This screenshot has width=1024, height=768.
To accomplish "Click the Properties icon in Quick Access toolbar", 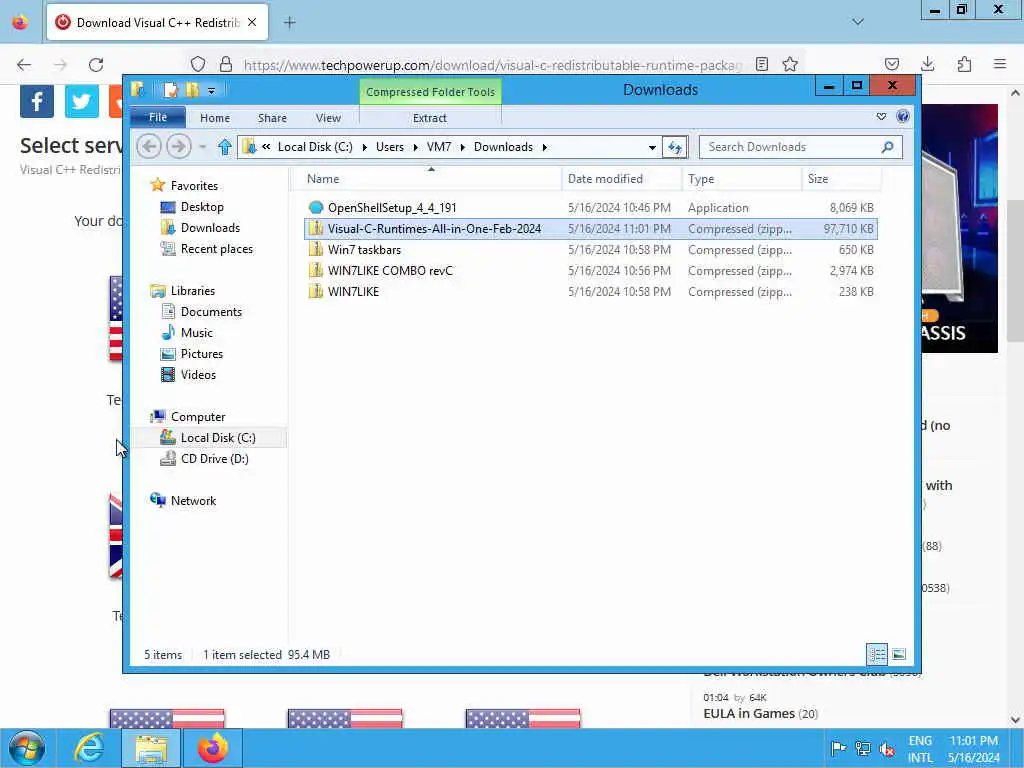I will click(x=170, y=90).
